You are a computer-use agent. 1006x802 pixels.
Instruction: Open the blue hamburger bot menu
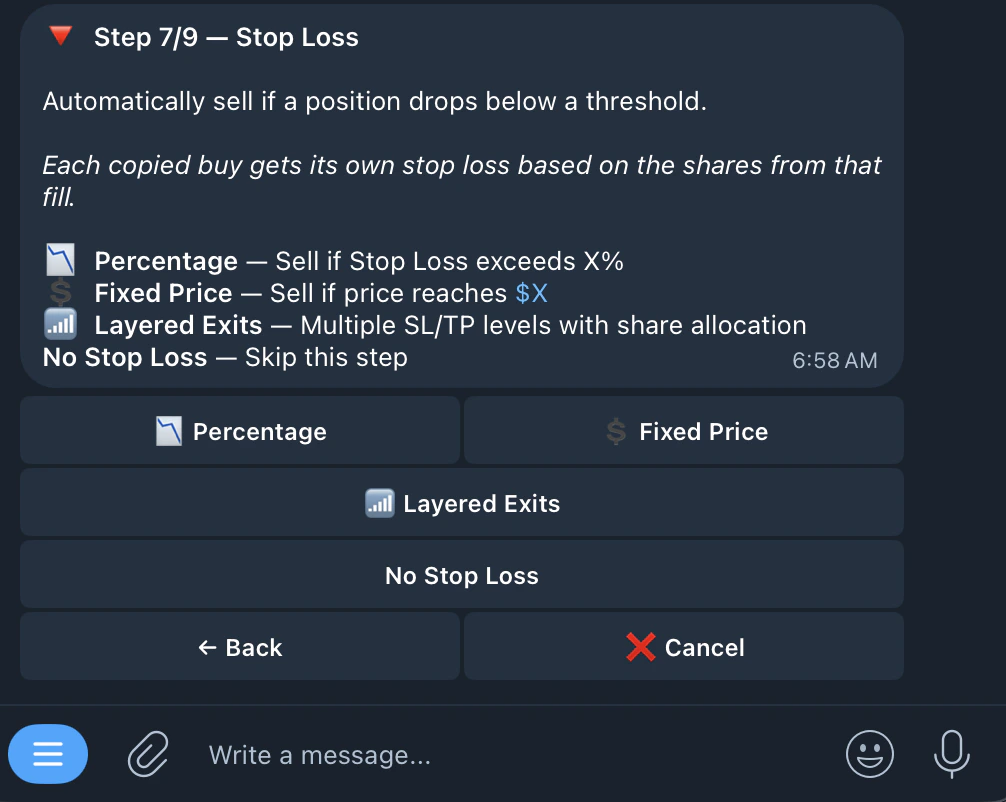(48, 754)
